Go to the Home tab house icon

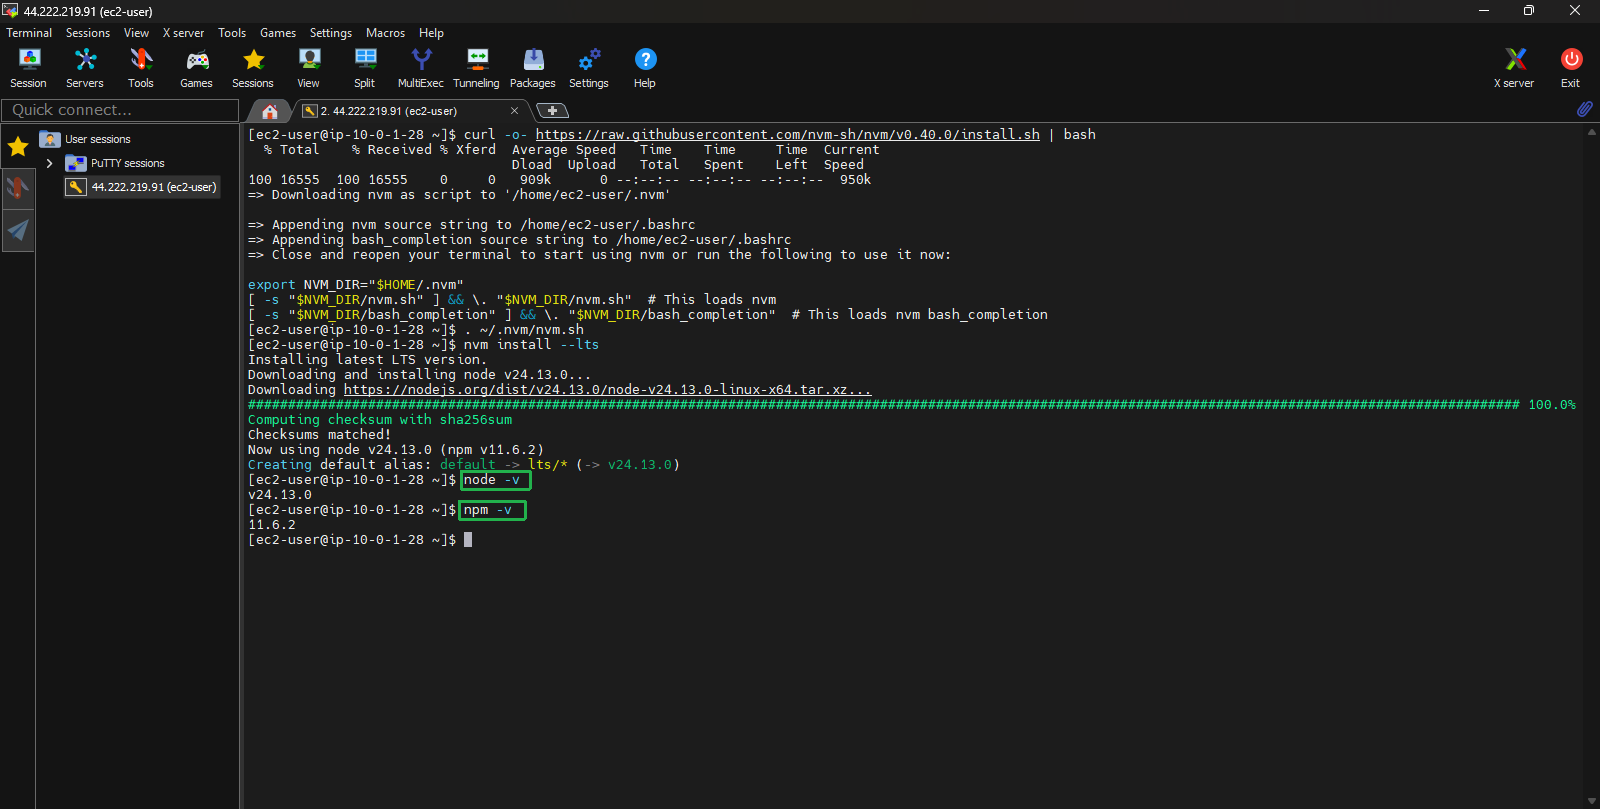270,111
